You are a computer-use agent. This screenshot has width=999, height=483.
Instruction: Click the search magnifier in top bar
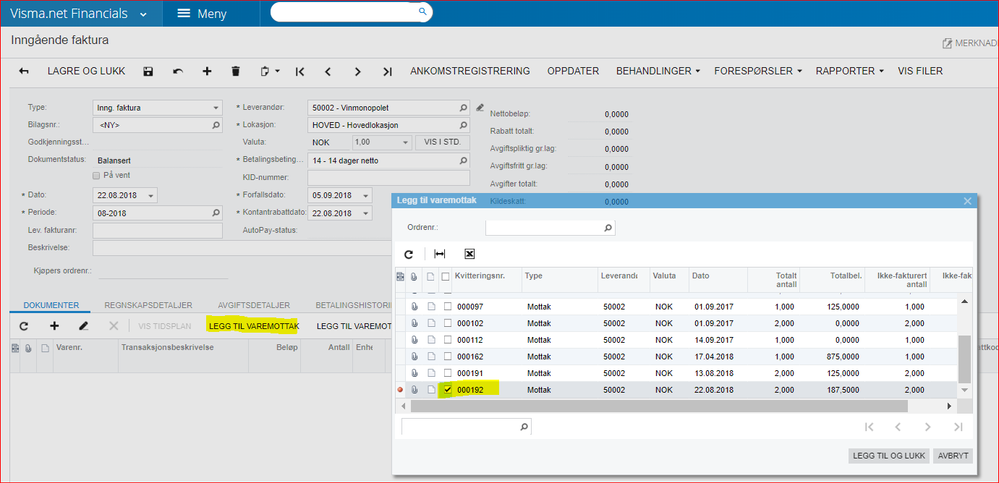click(422, 12)
